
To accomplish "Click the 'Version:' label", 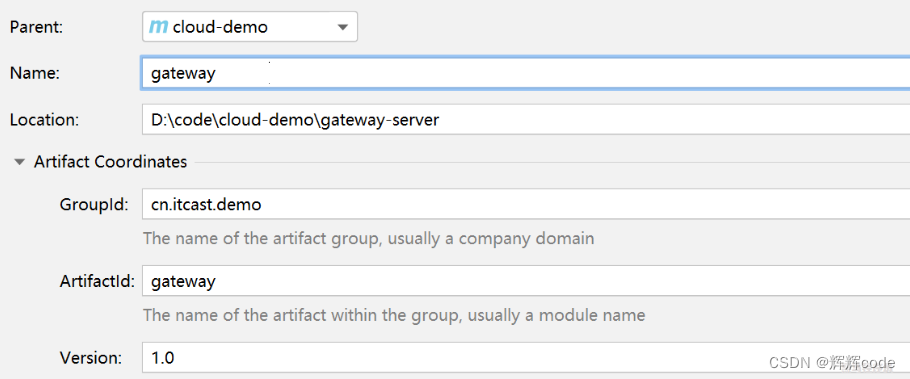I will (91, 358).
